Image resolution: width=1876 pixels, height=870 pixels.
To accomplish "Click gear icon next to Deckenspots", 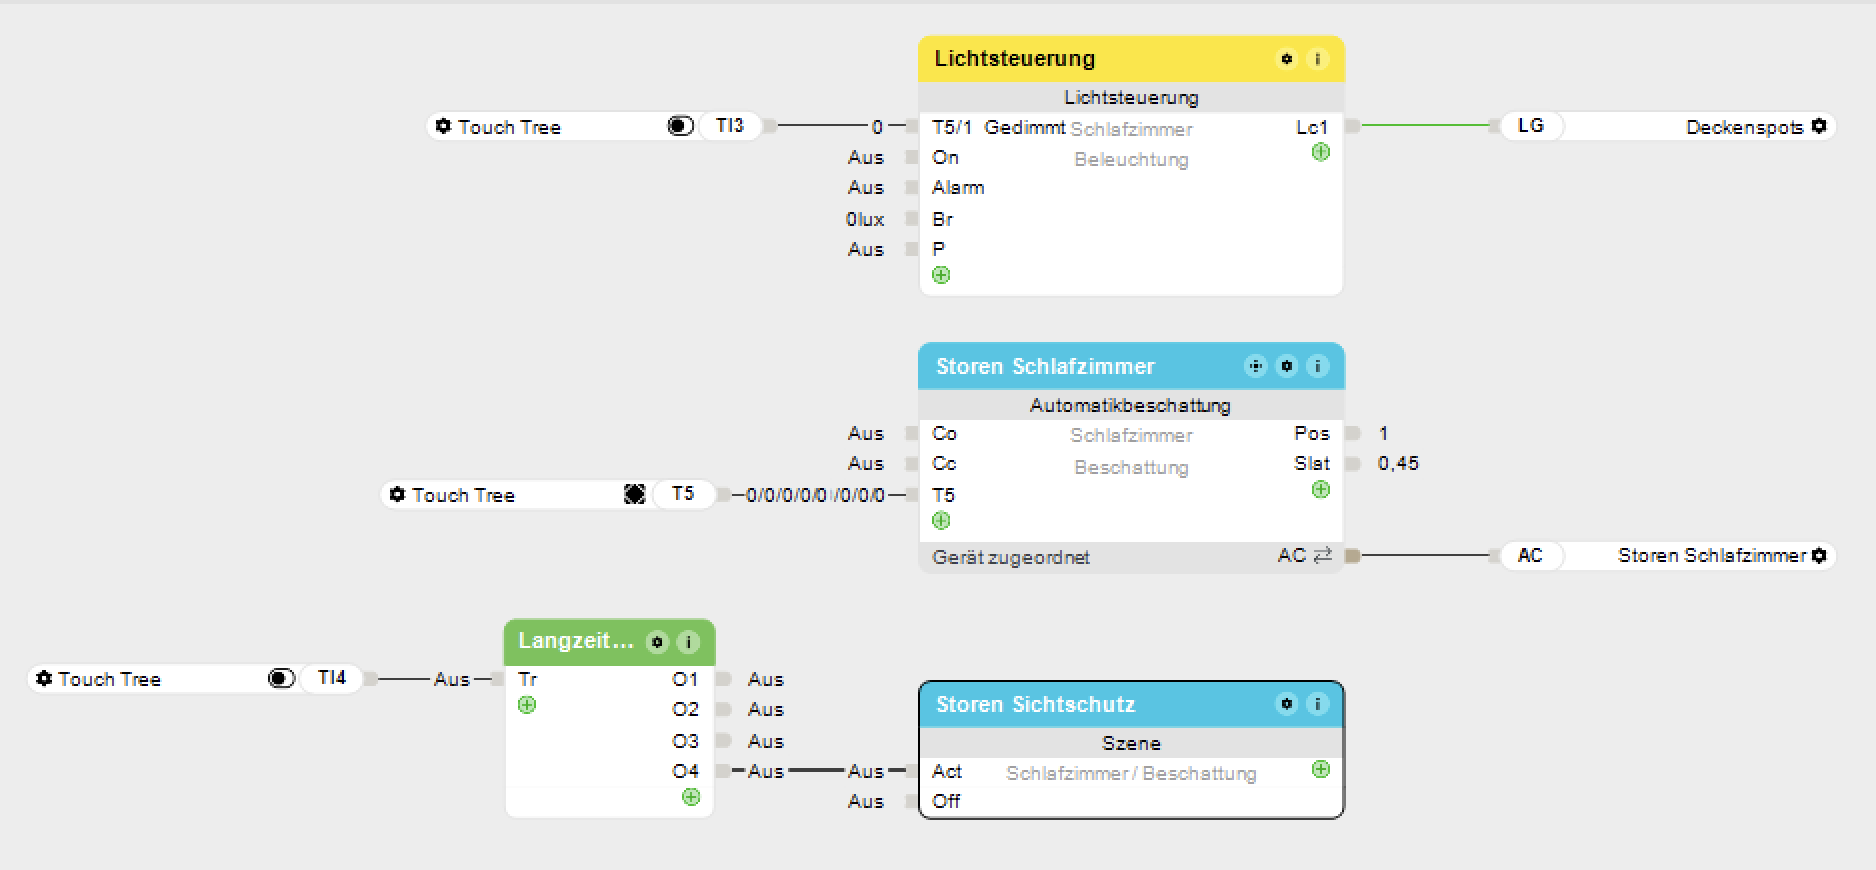I will [1819, 126].
